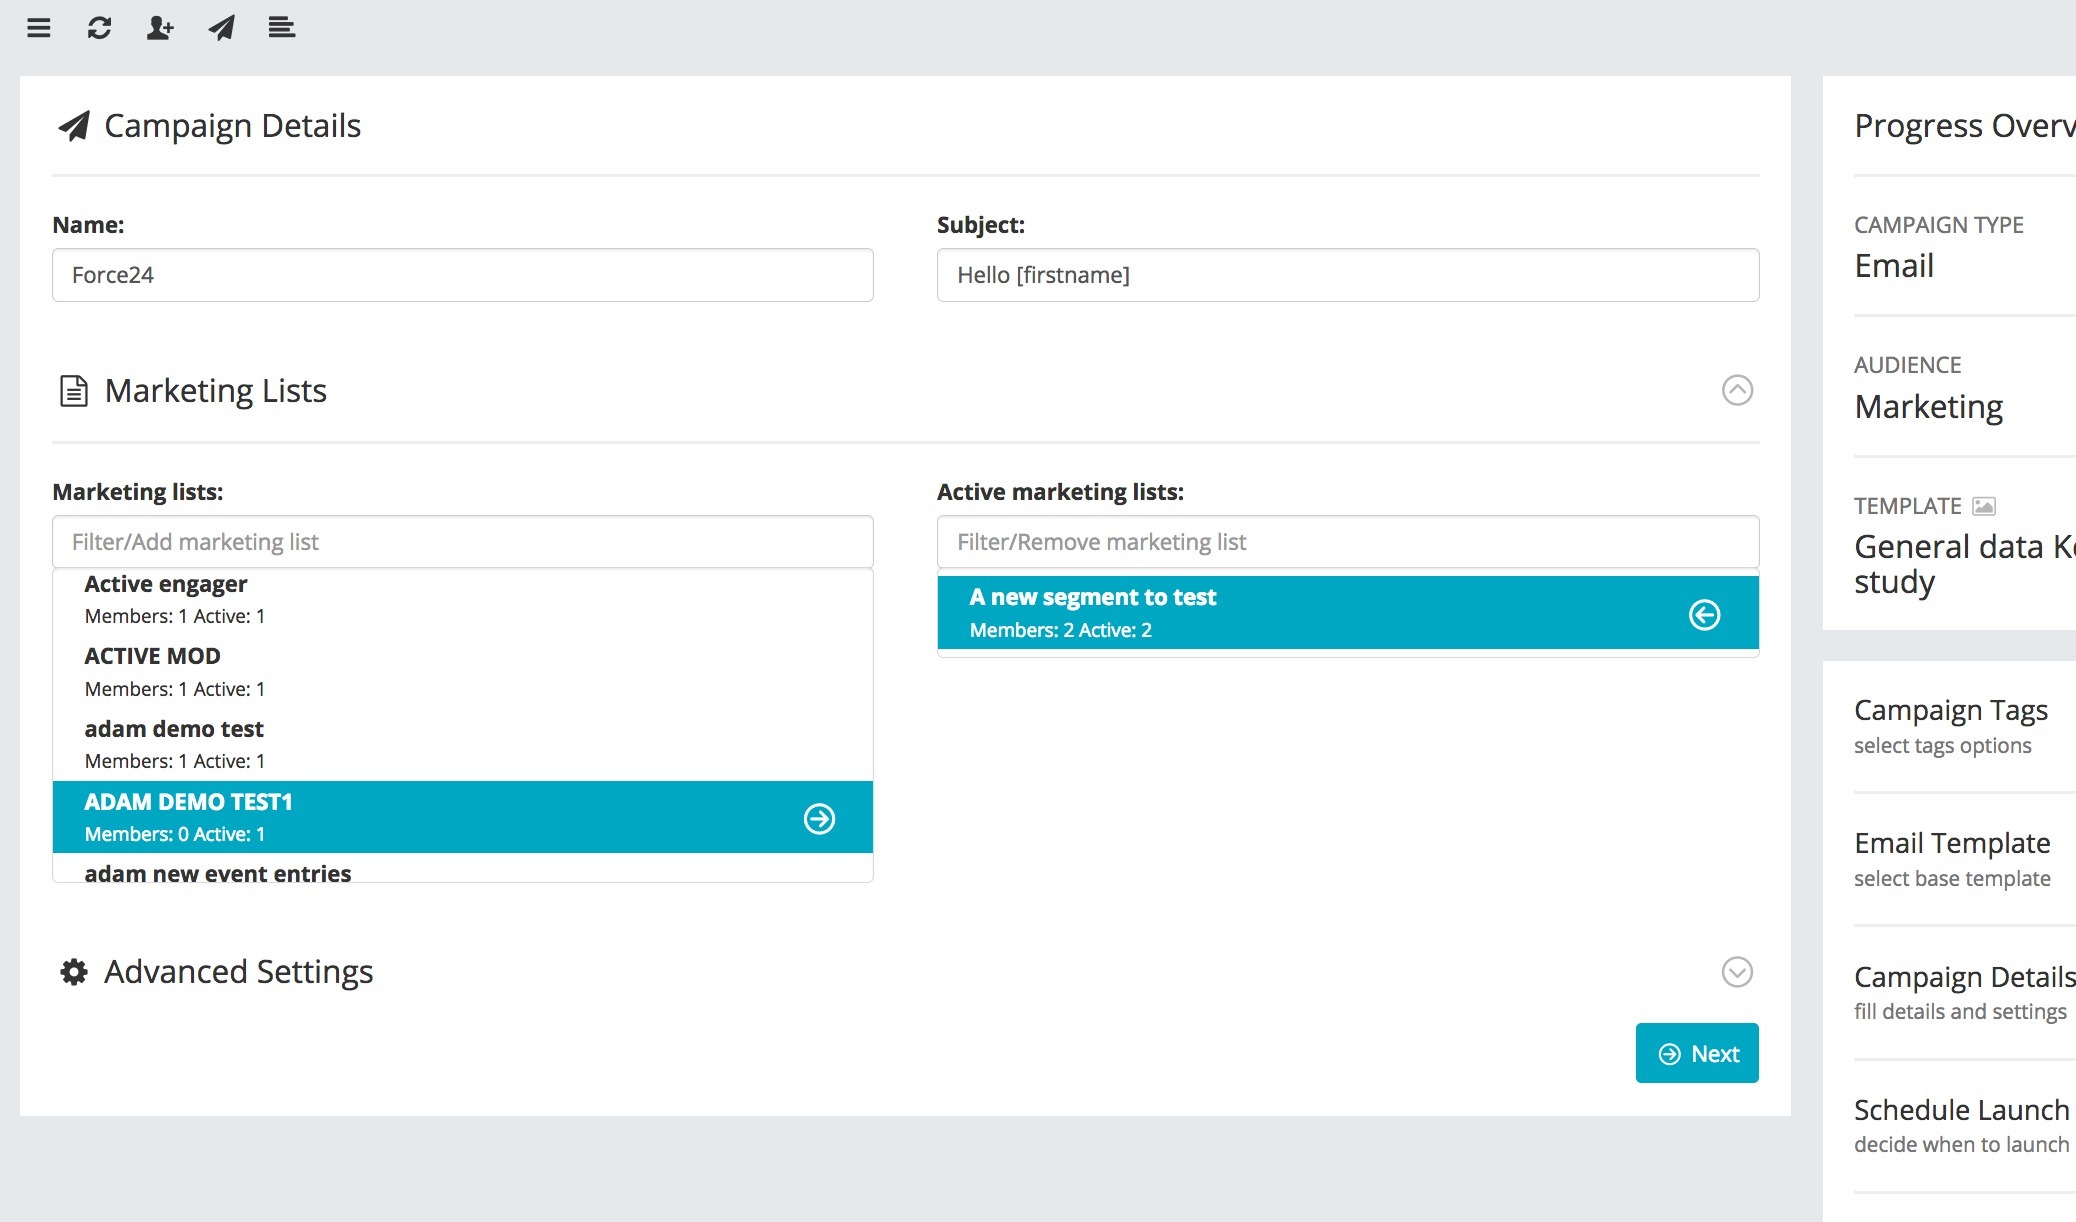Viewport: 2076px width, 1222px height.
Task: Open the Schedule Launch step
Action: (x=1964, y=1125)
